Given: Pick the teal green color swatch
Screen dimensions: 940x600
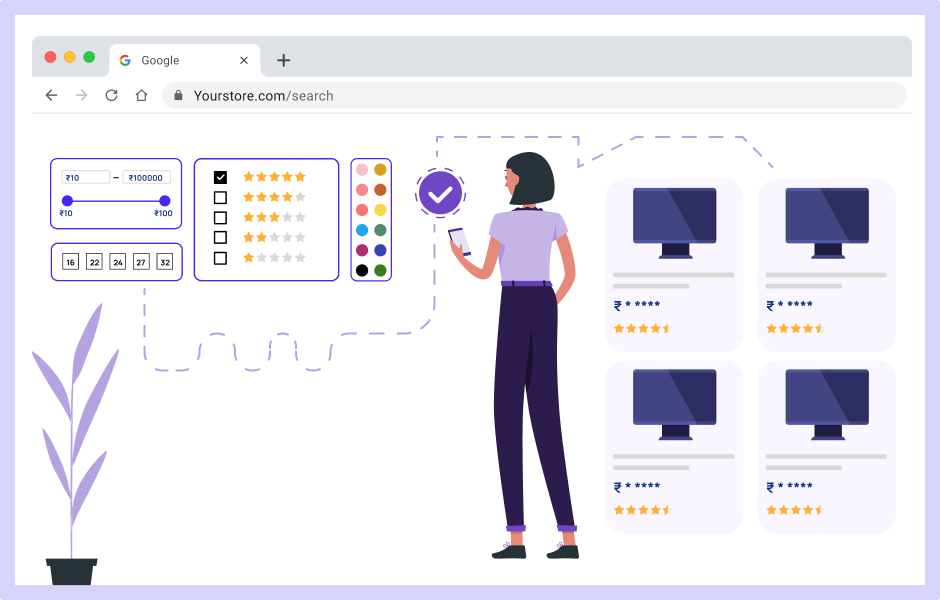Looking at the screenshot, I should (x=380, y=230).
